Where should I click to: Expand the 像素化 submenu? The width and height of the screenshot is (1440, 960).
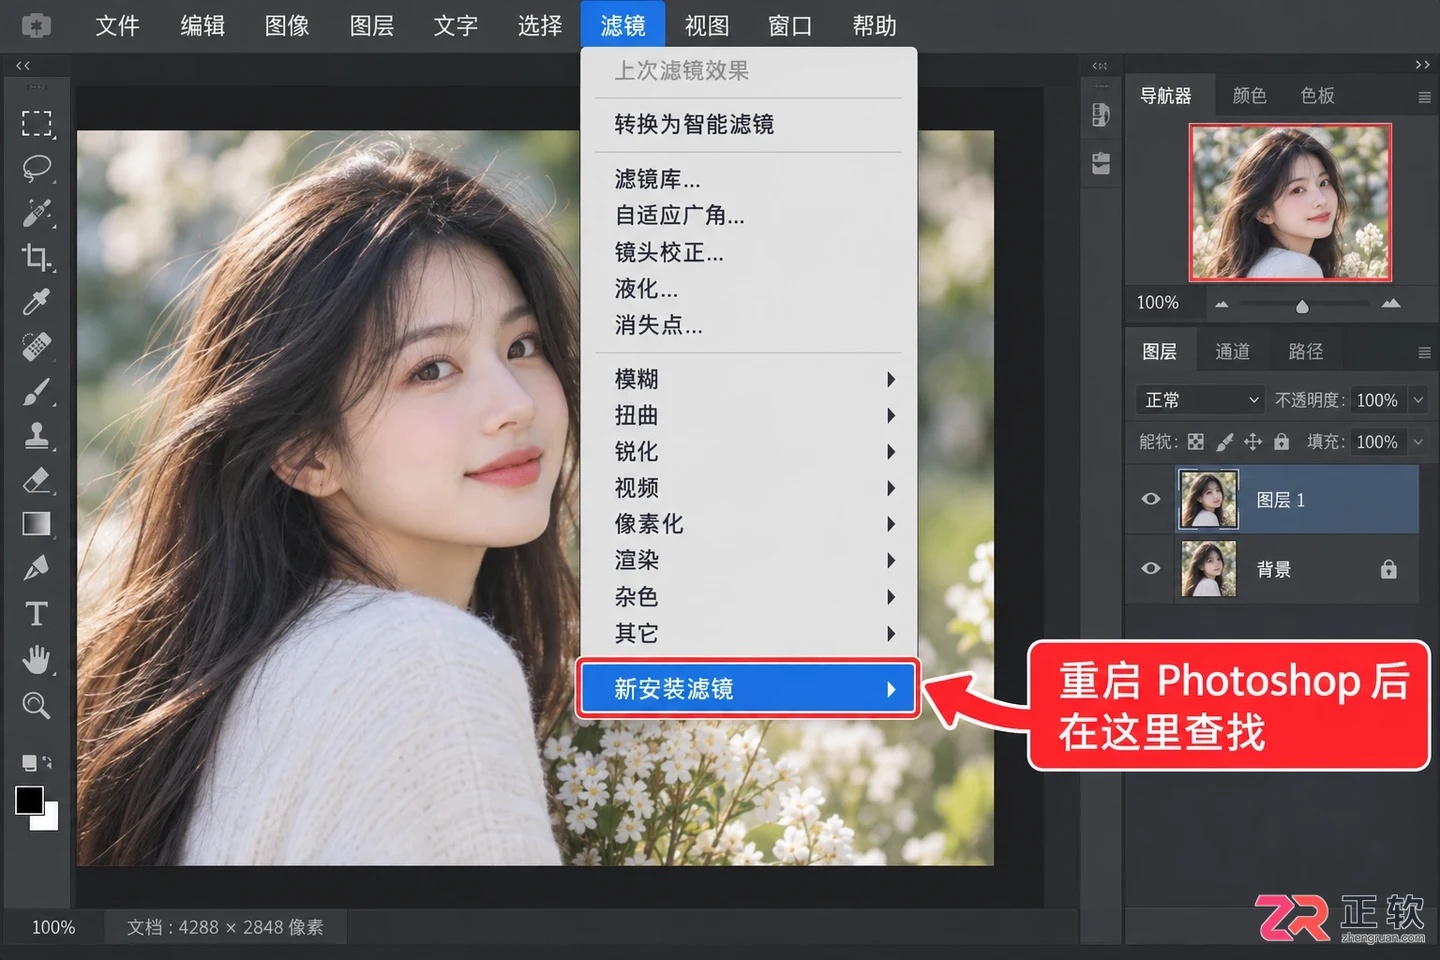pyautogui.click(x=748, y=524)
